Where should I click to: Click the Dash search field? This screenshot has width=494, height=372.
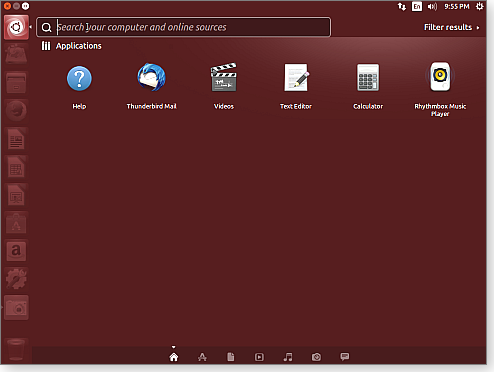[x=184, y=27]
